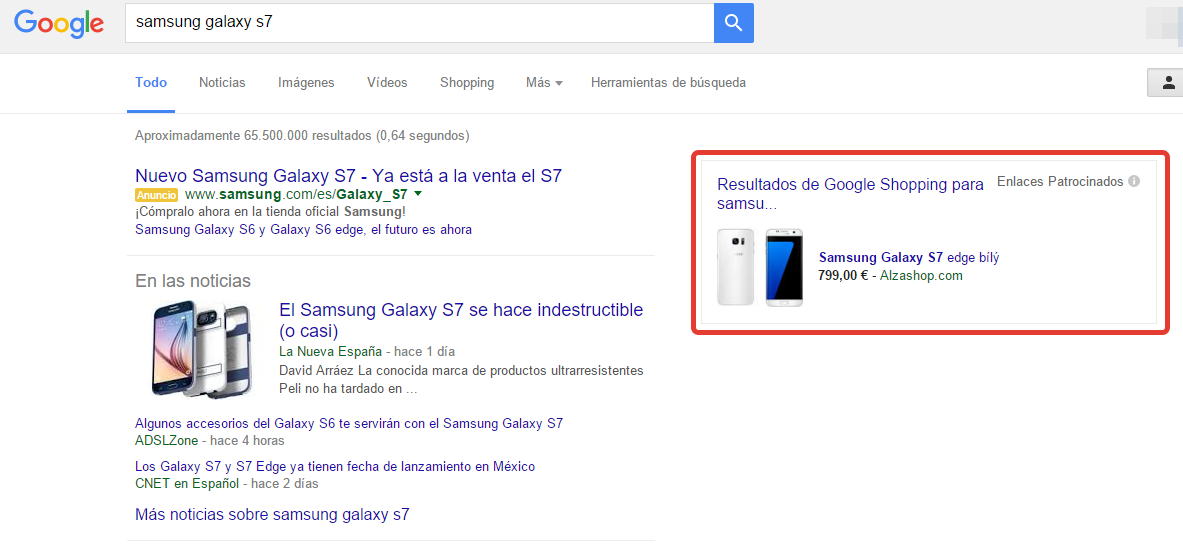Click the 799,00 € price text
Image resolution: width=1183 pixels, height=545 pixels.
(x=843, y=276)
